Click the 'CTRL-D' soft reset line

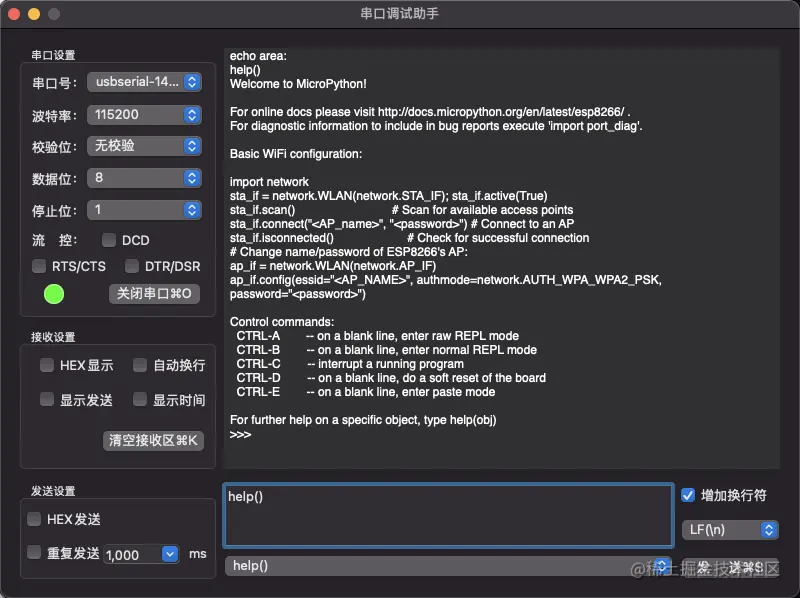tap(391, 378)
